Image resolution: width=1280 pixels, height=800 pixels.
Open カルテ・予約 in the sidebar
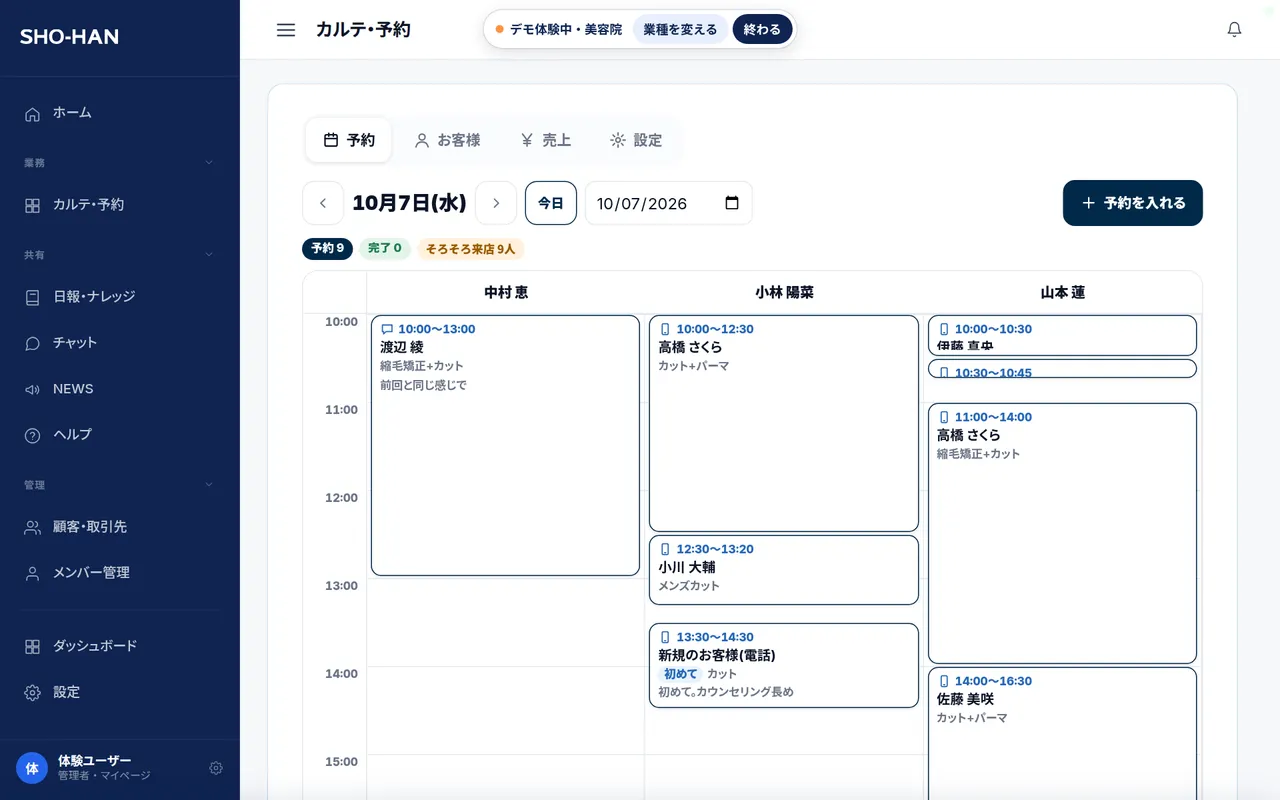pos(120,205)
